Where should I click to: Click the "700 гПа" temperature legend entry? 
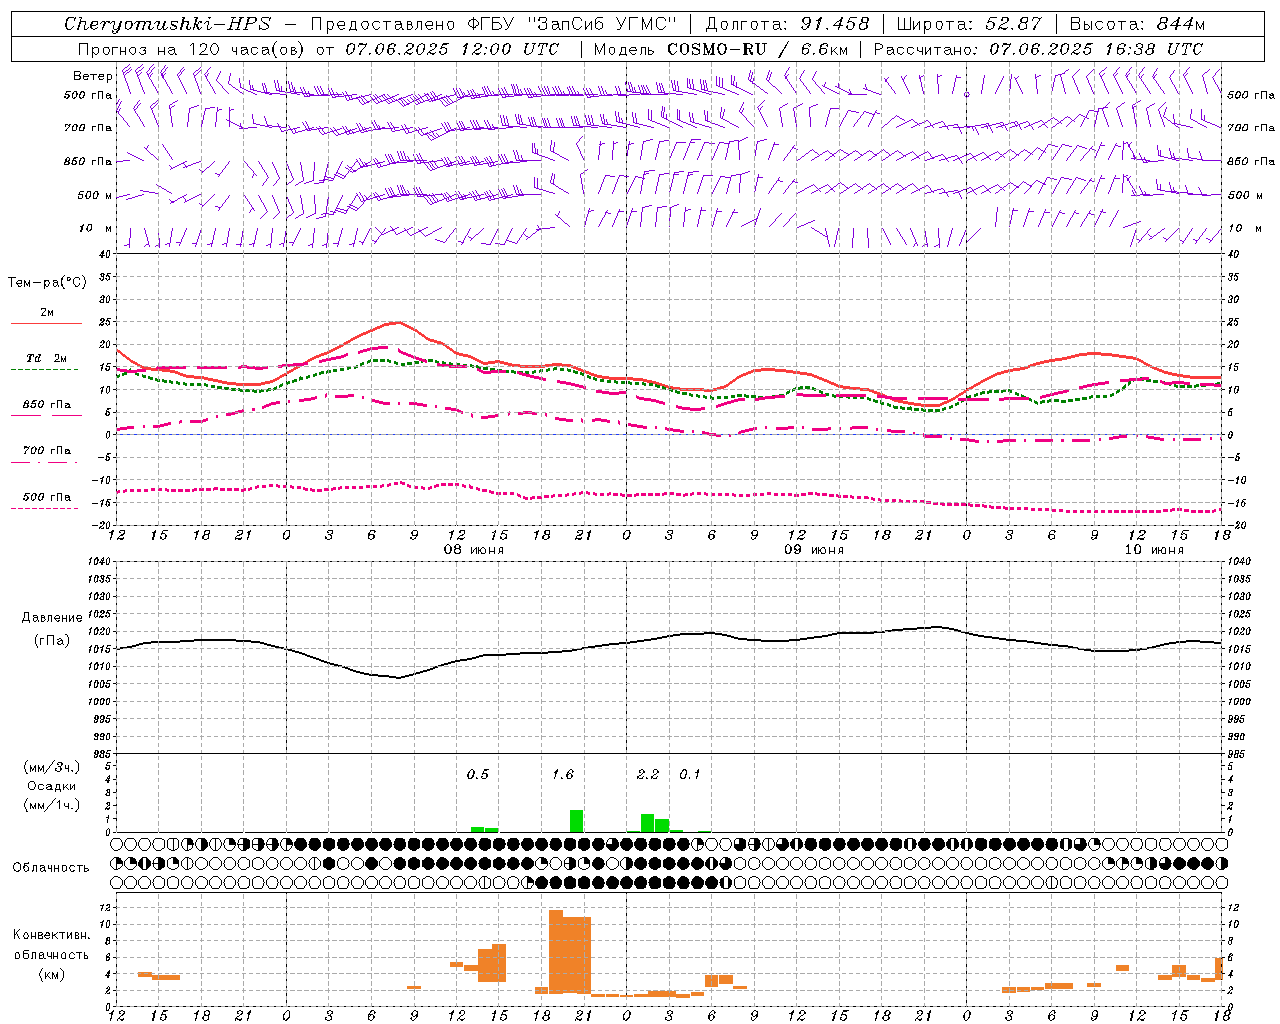47,450
